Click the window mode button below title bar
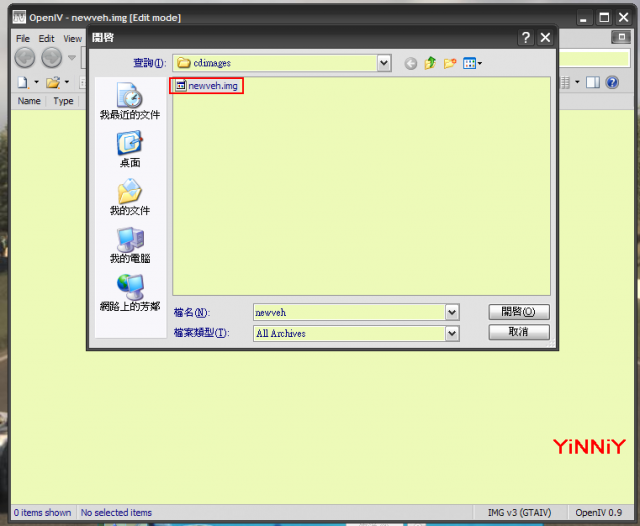Viewport: 640px width, 526px height. tap(621, 38)
